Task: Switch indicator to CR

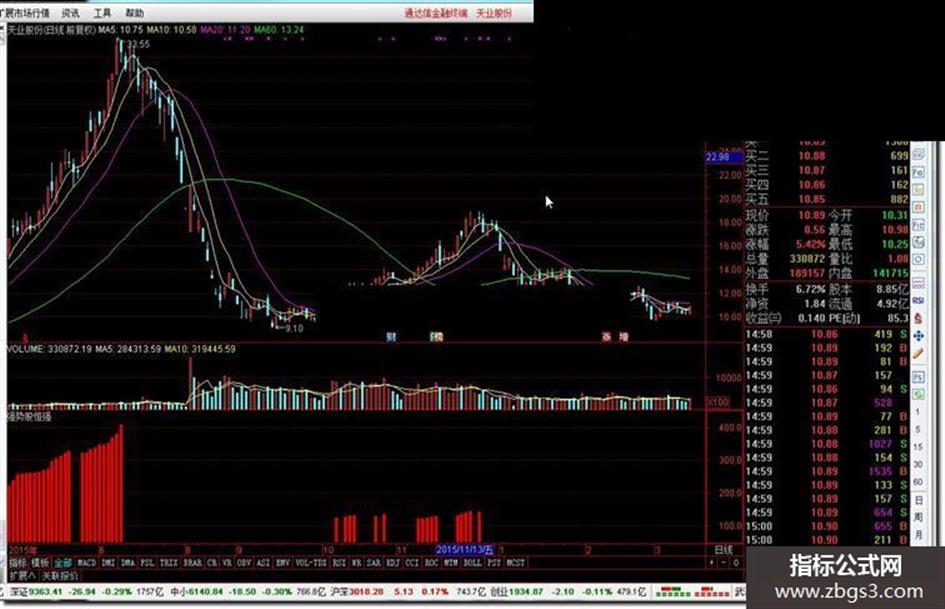Action: (212, 563)
